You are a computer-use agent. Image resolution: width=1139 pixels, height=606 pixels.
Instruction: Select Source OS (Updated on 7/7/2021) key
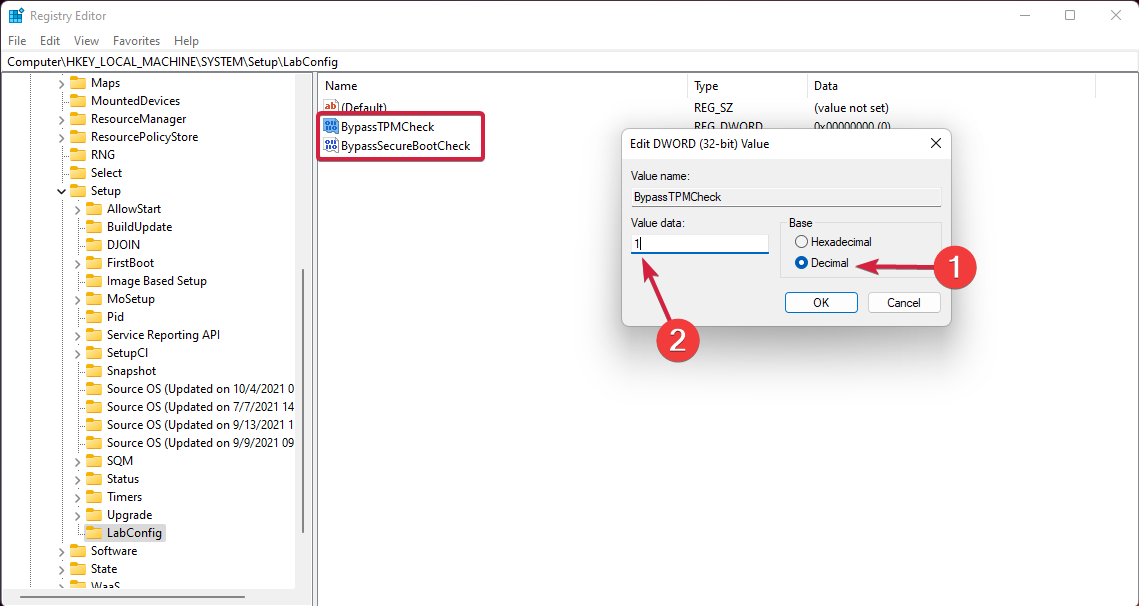[x=200, y=407]
